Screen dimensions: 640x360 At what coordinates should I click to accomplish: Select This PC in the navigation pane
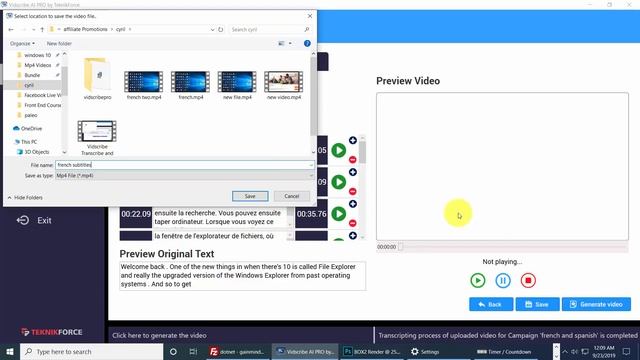click(x=29, y=142)
